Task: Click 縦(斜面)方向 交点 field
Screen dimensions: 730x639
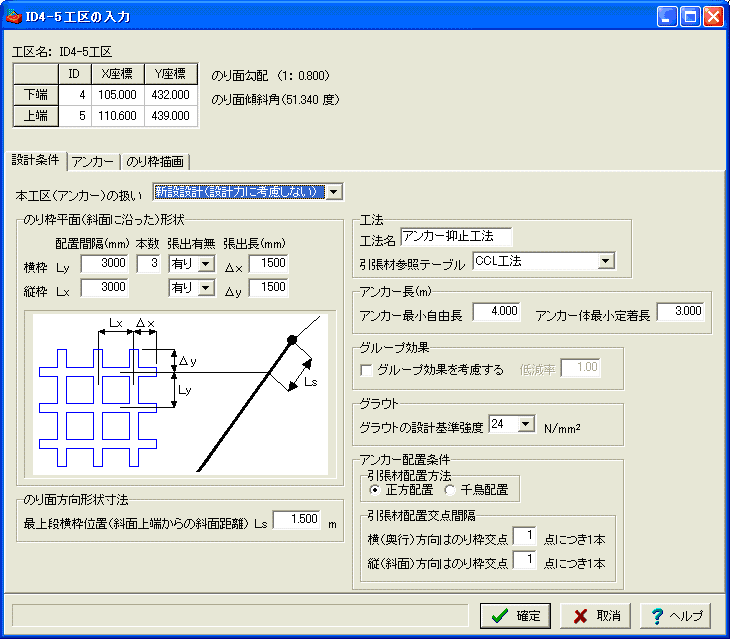Action: coord(525,560)
